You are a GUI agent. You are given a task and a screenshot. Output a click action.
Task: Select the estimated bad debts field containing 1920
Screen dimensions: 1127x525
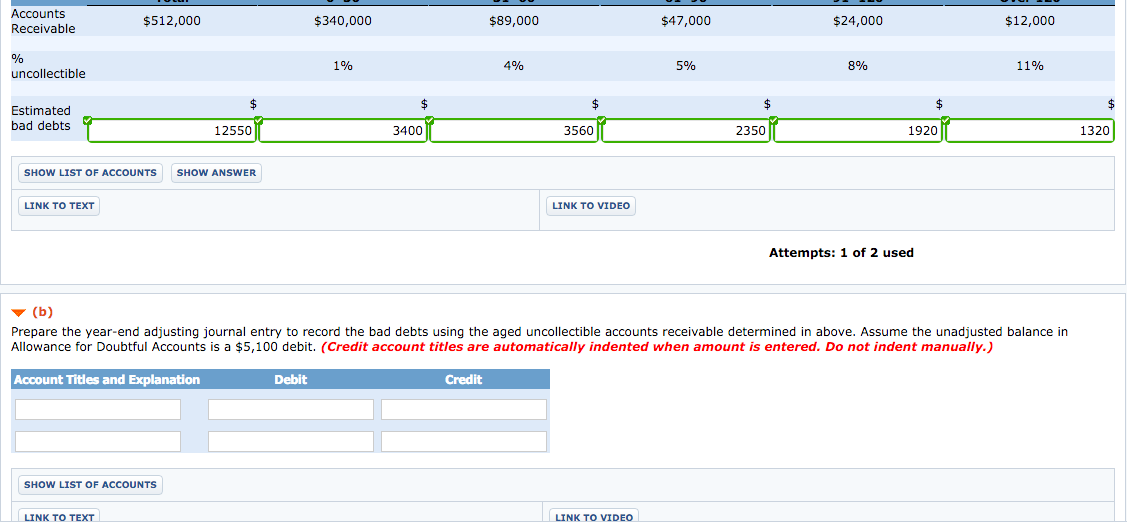pyautogui.click(x=858, y=131)
